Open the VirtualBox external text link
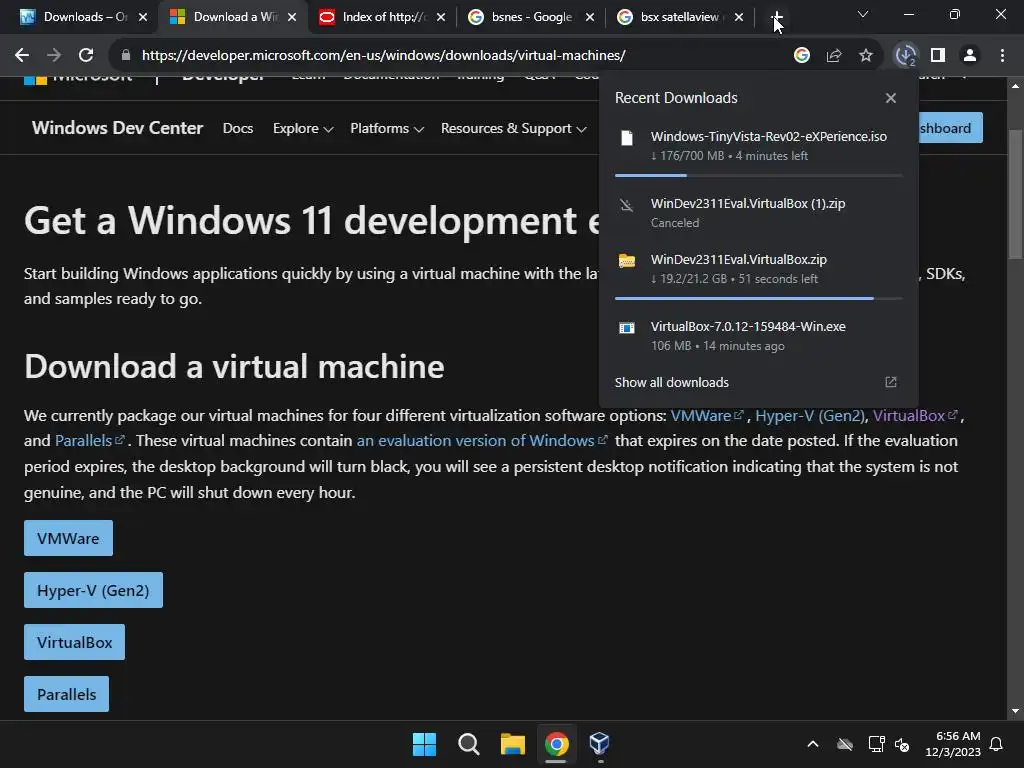Viewport: 1024px width, 768px height. pyautogui.click(x=916, y=415)
